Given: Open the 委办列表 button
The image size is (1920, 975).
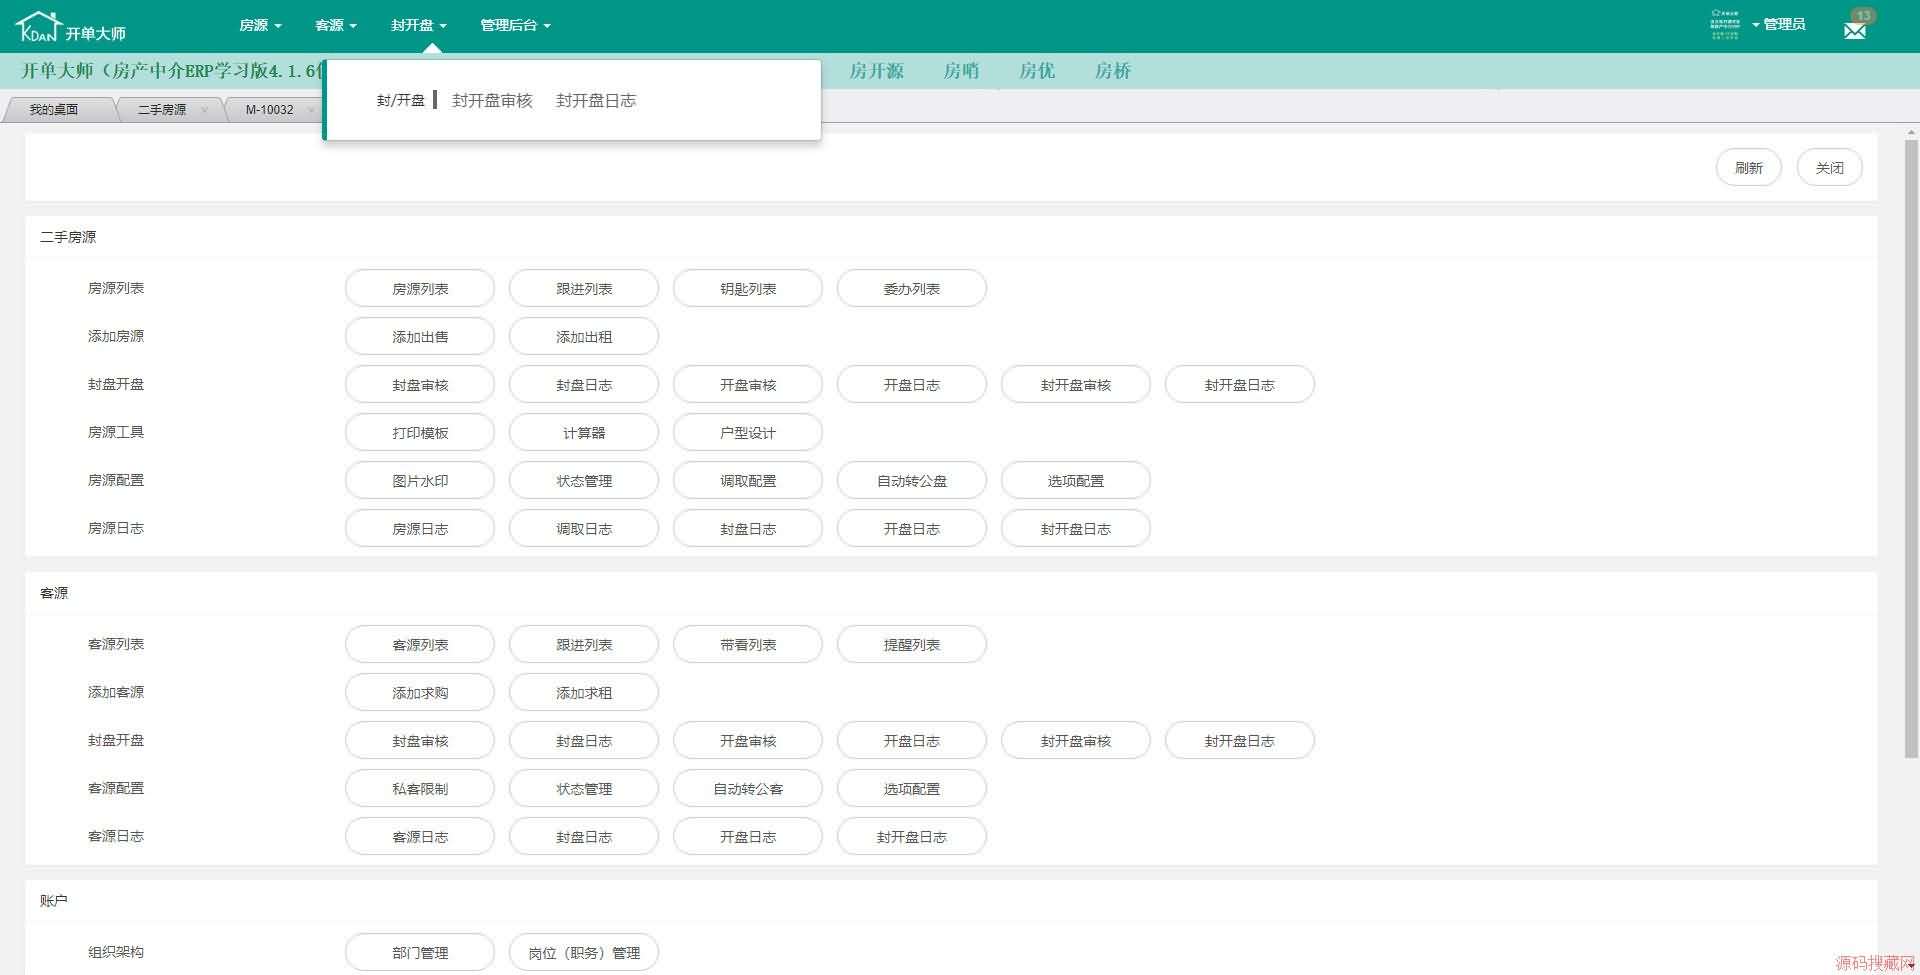Looking at the screenshot, I should pyautogui.click(x=912, y=289).
